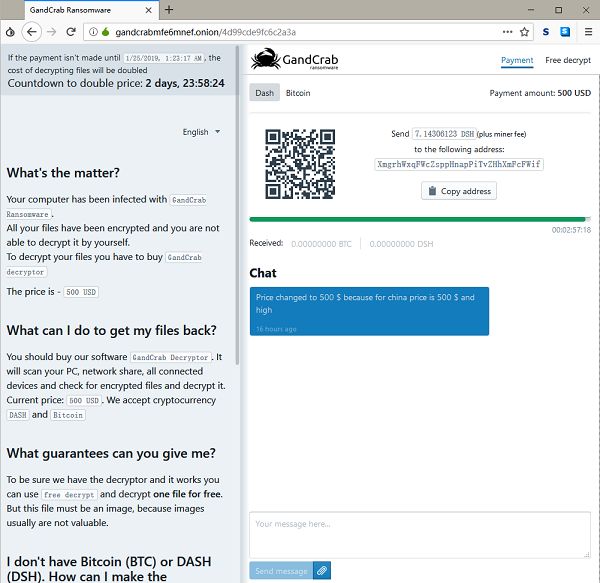600x583 pixels.
Task: Open the English language dropdown
Action: coord(201,132)
